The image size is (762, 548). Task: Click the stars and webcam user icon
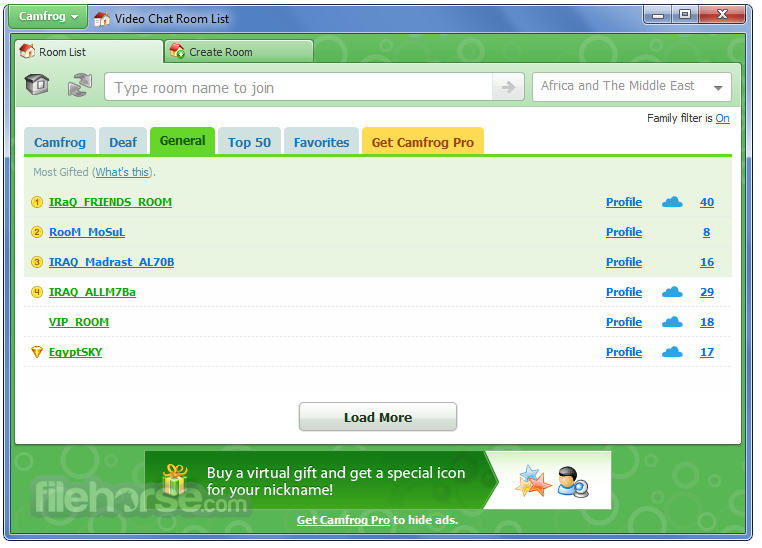[553, 481]
